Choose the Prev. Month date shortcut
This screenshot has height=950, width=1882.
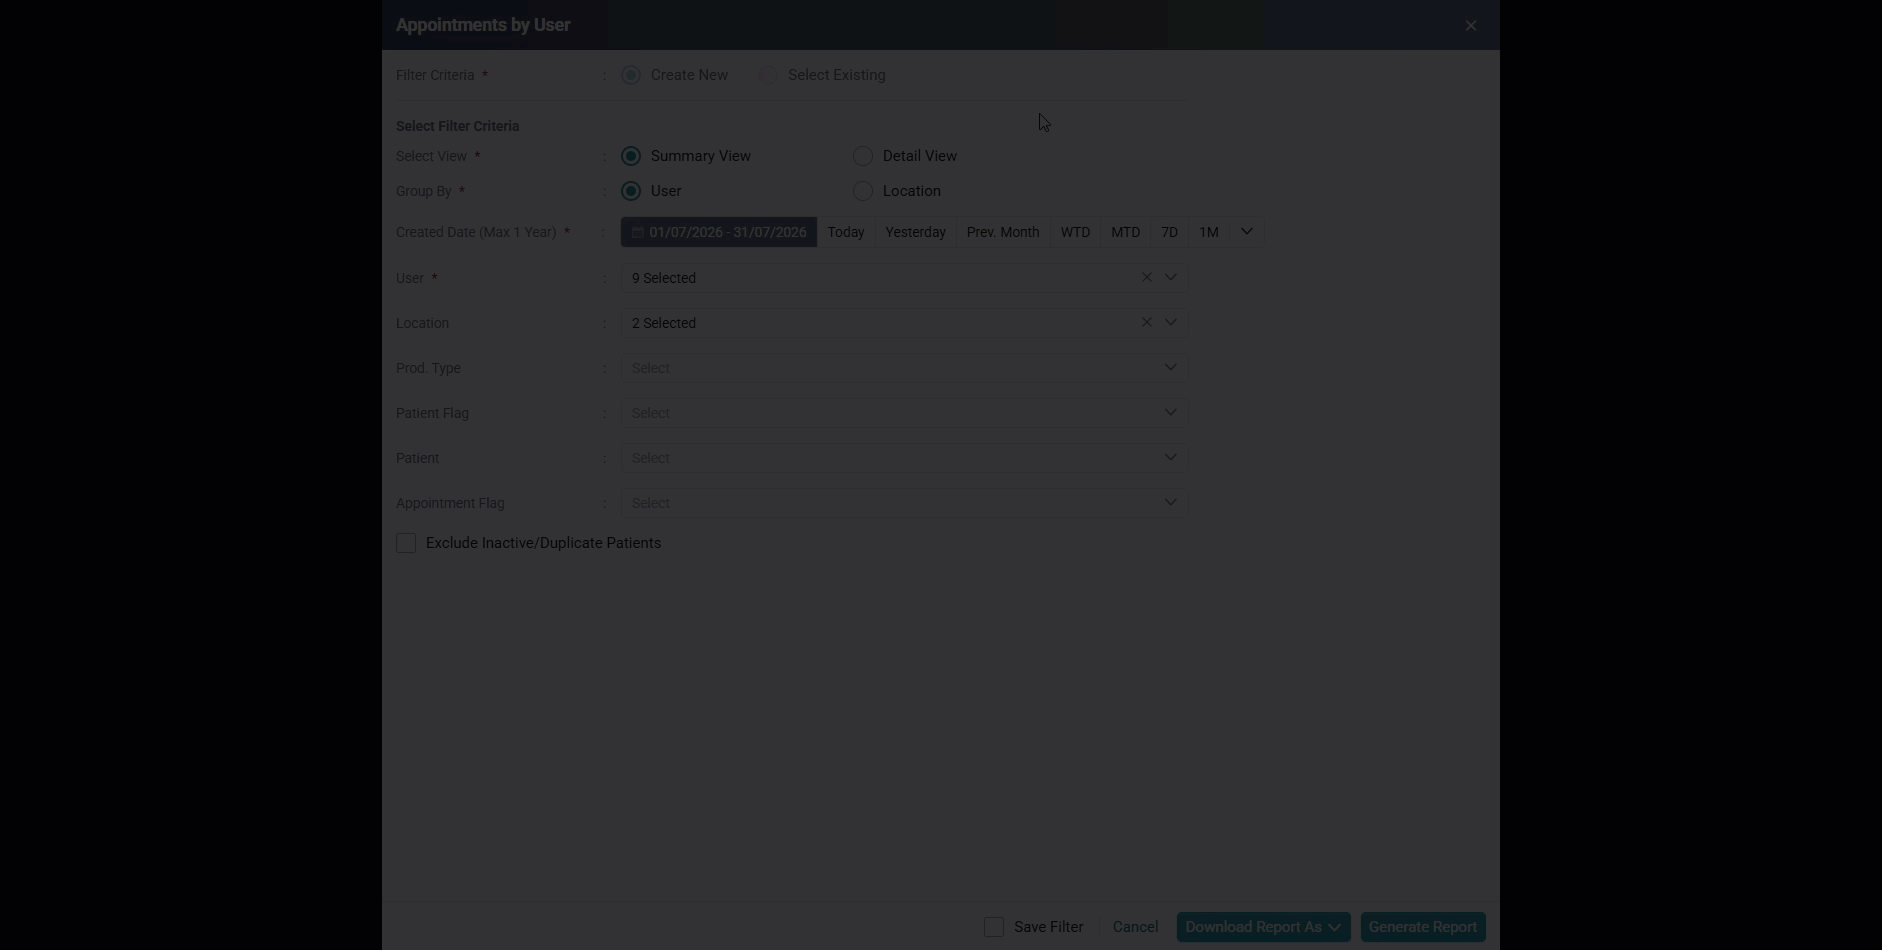pyautogui.click(x=1003, y=232)
